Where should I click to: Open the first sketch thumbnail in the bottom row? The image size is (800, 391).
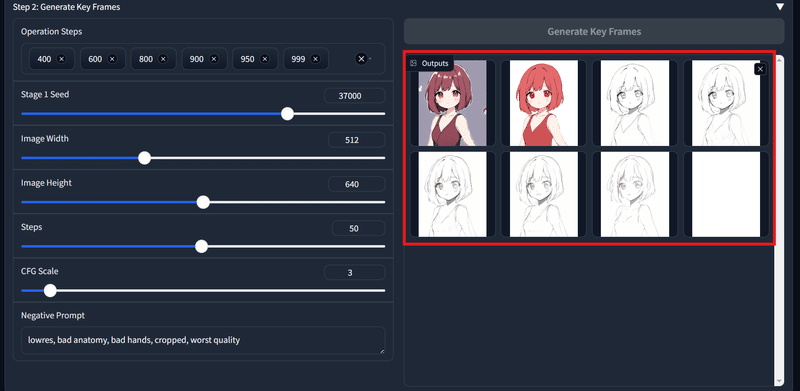(453, 194)
